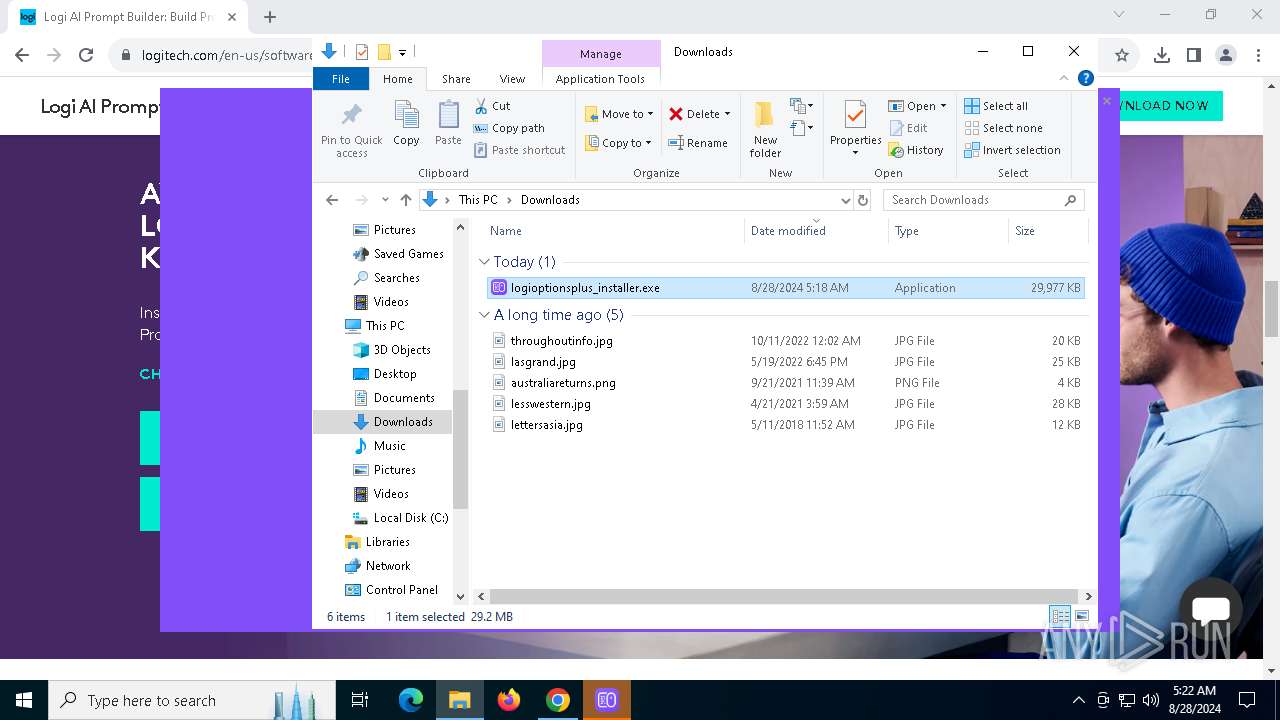Refresh the Downloads folder view
This screenshot has width=1280, height=720.
coord(864,200)
